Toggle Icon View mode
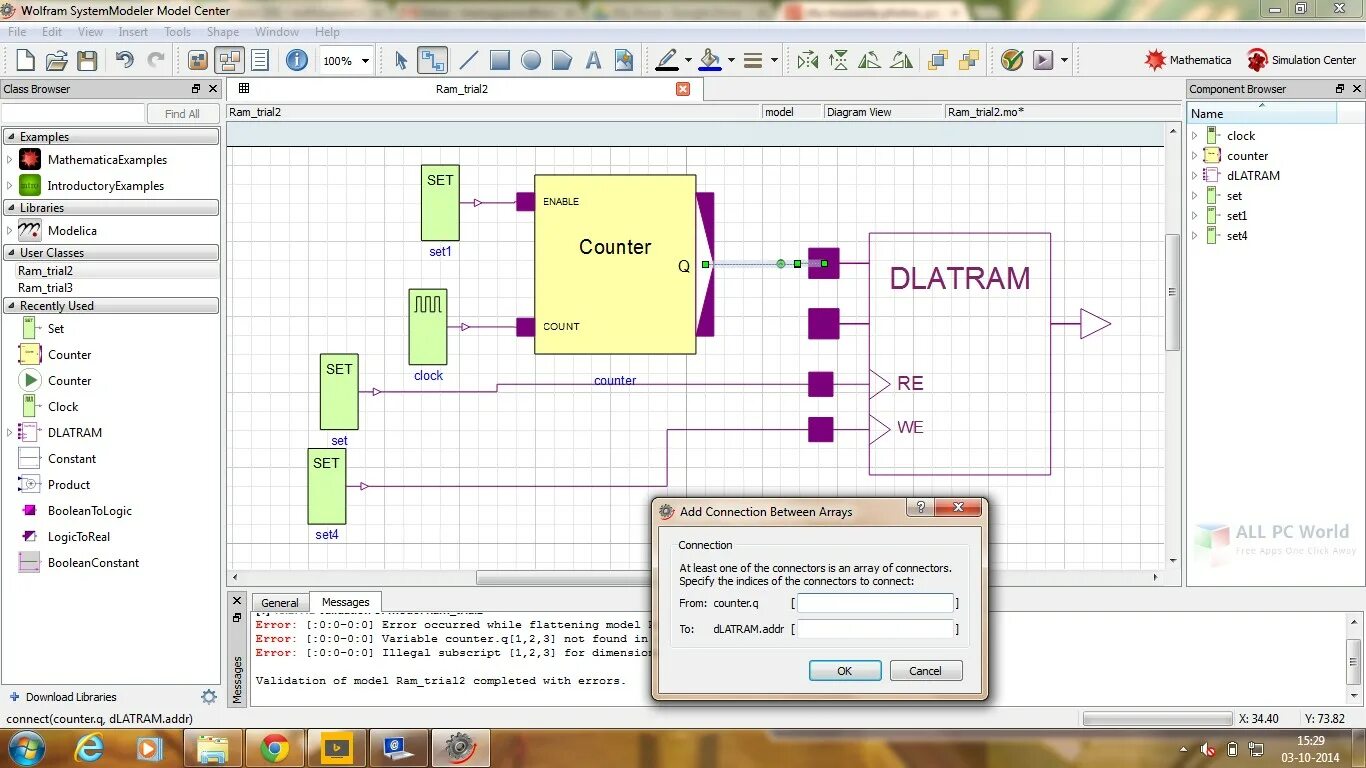Image resolution: width=1366 pixels, height=768 pixels. click(x=198, y=60)
